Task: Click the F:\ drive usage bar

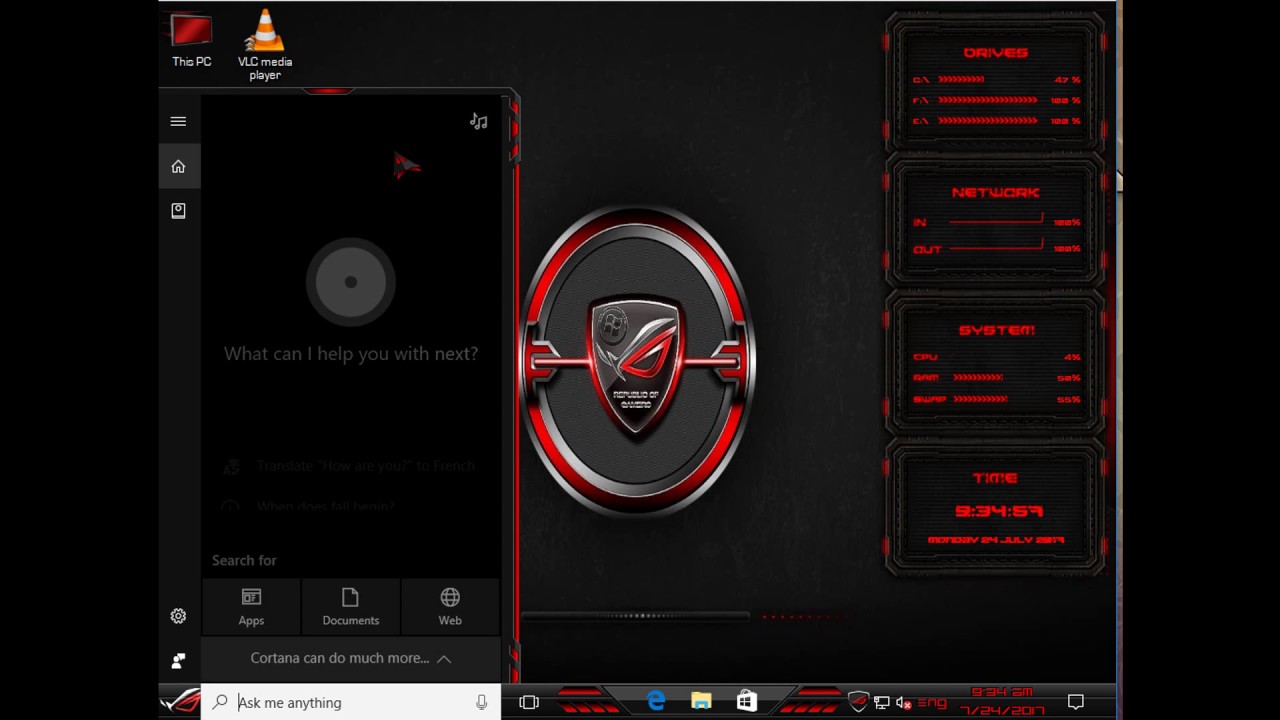Action: click(987, 100)
